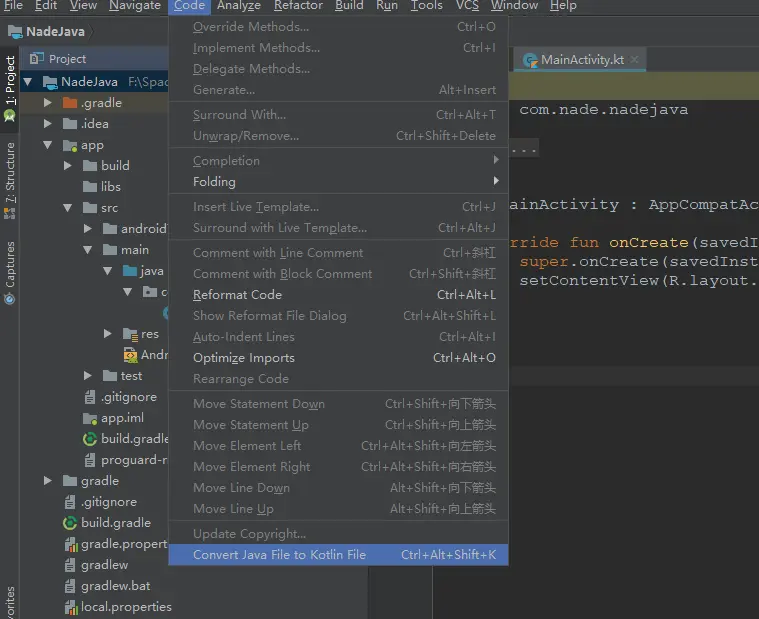Toggle the 7: Structure tool window
This screenshot has width=759, height=619.
[x=10, y=181]
